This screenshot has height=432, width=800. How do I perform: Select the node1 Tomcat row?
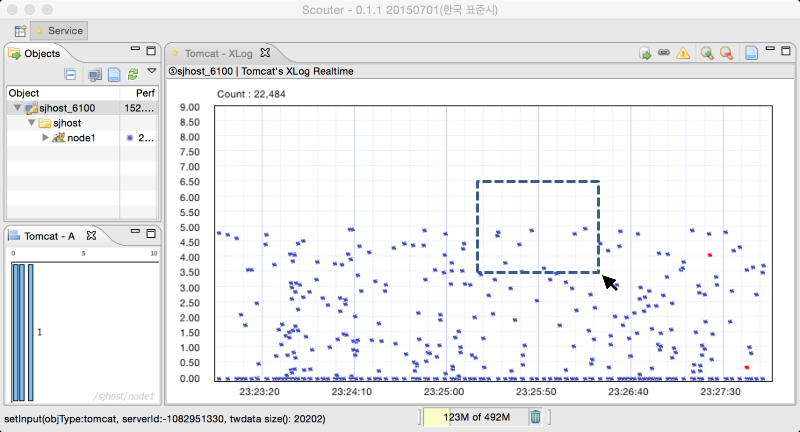click(82, 138)
